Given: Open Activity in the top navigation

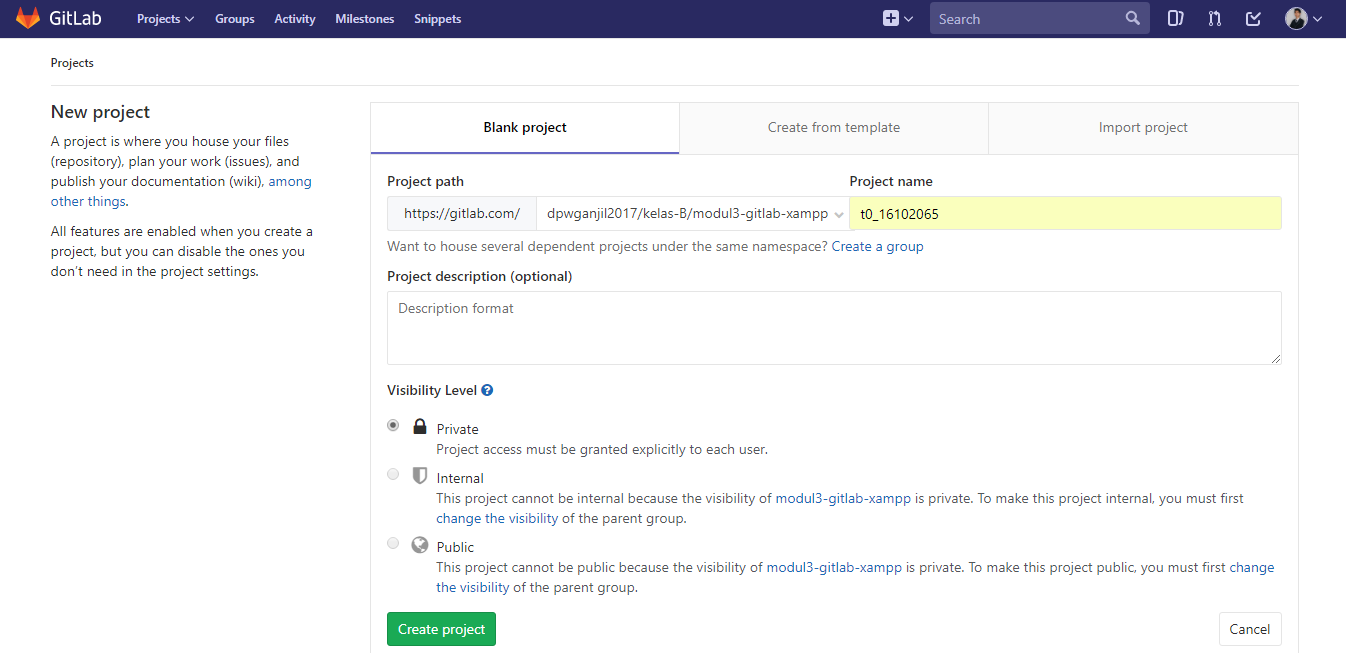Looking at the screenshot, I should point(295,19).
